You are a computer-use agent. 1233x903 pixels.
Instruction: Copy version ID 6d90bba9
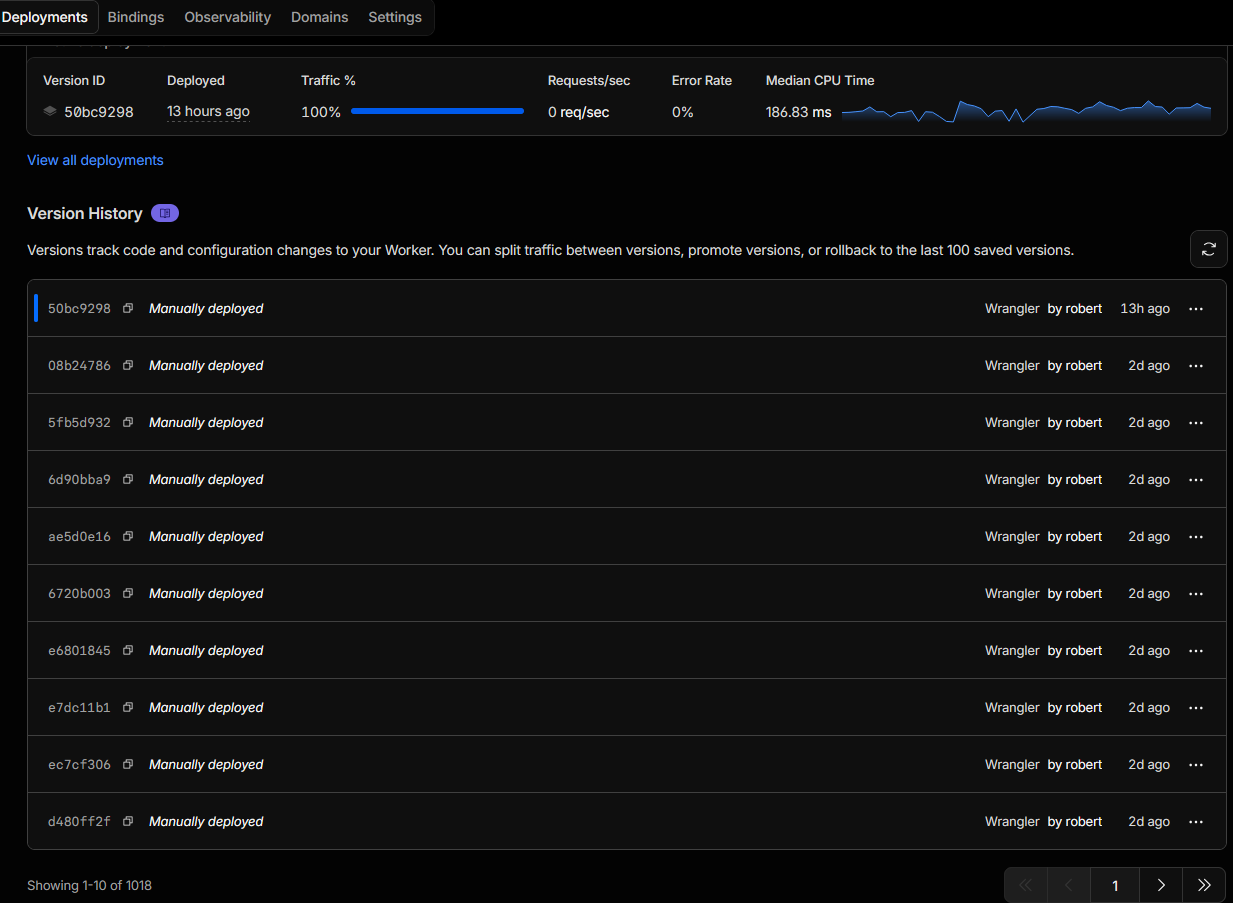128,480
